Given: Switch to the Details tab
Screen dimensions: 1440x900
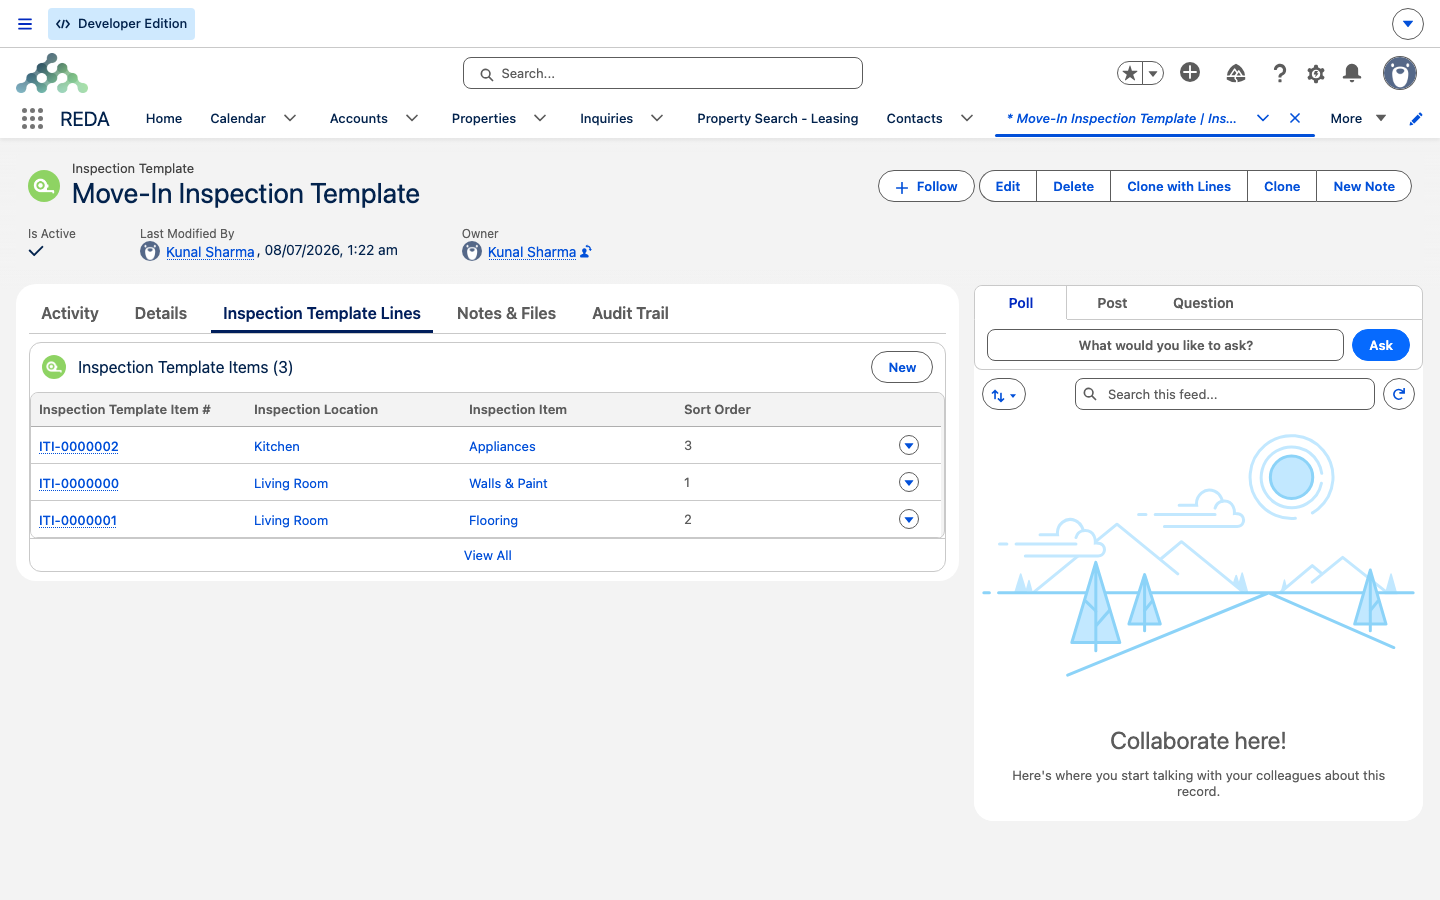Looking at the screenshot, I should pos(161,313).
